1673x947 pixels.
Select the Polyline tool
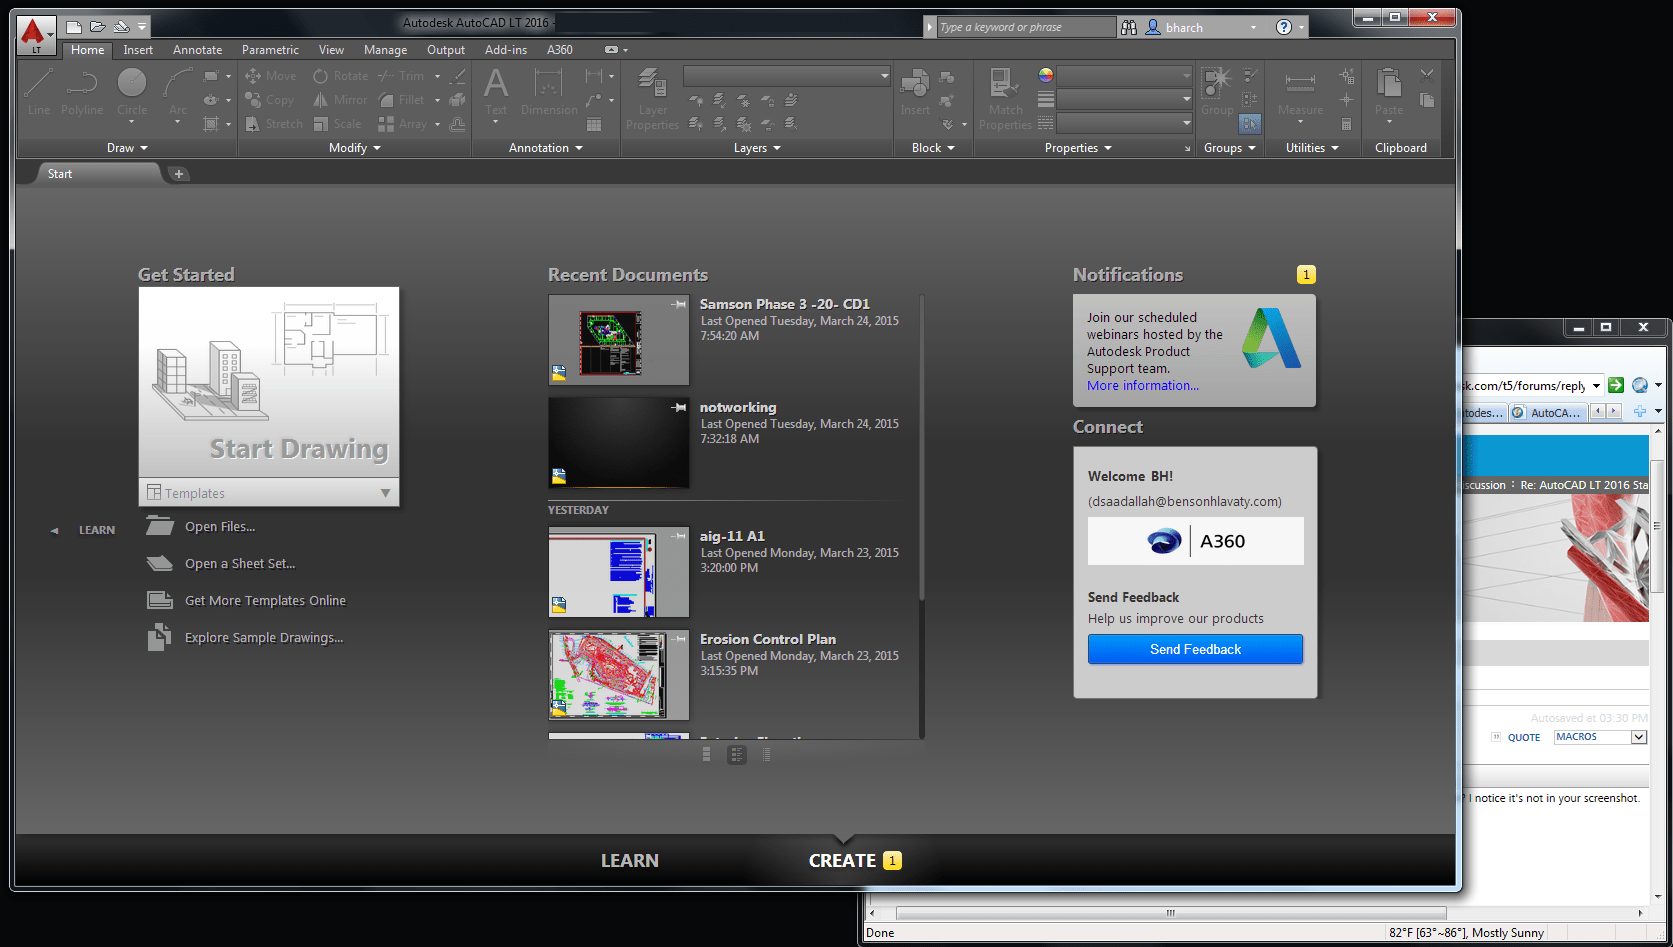pyautogui.click(x=82, y=92)
